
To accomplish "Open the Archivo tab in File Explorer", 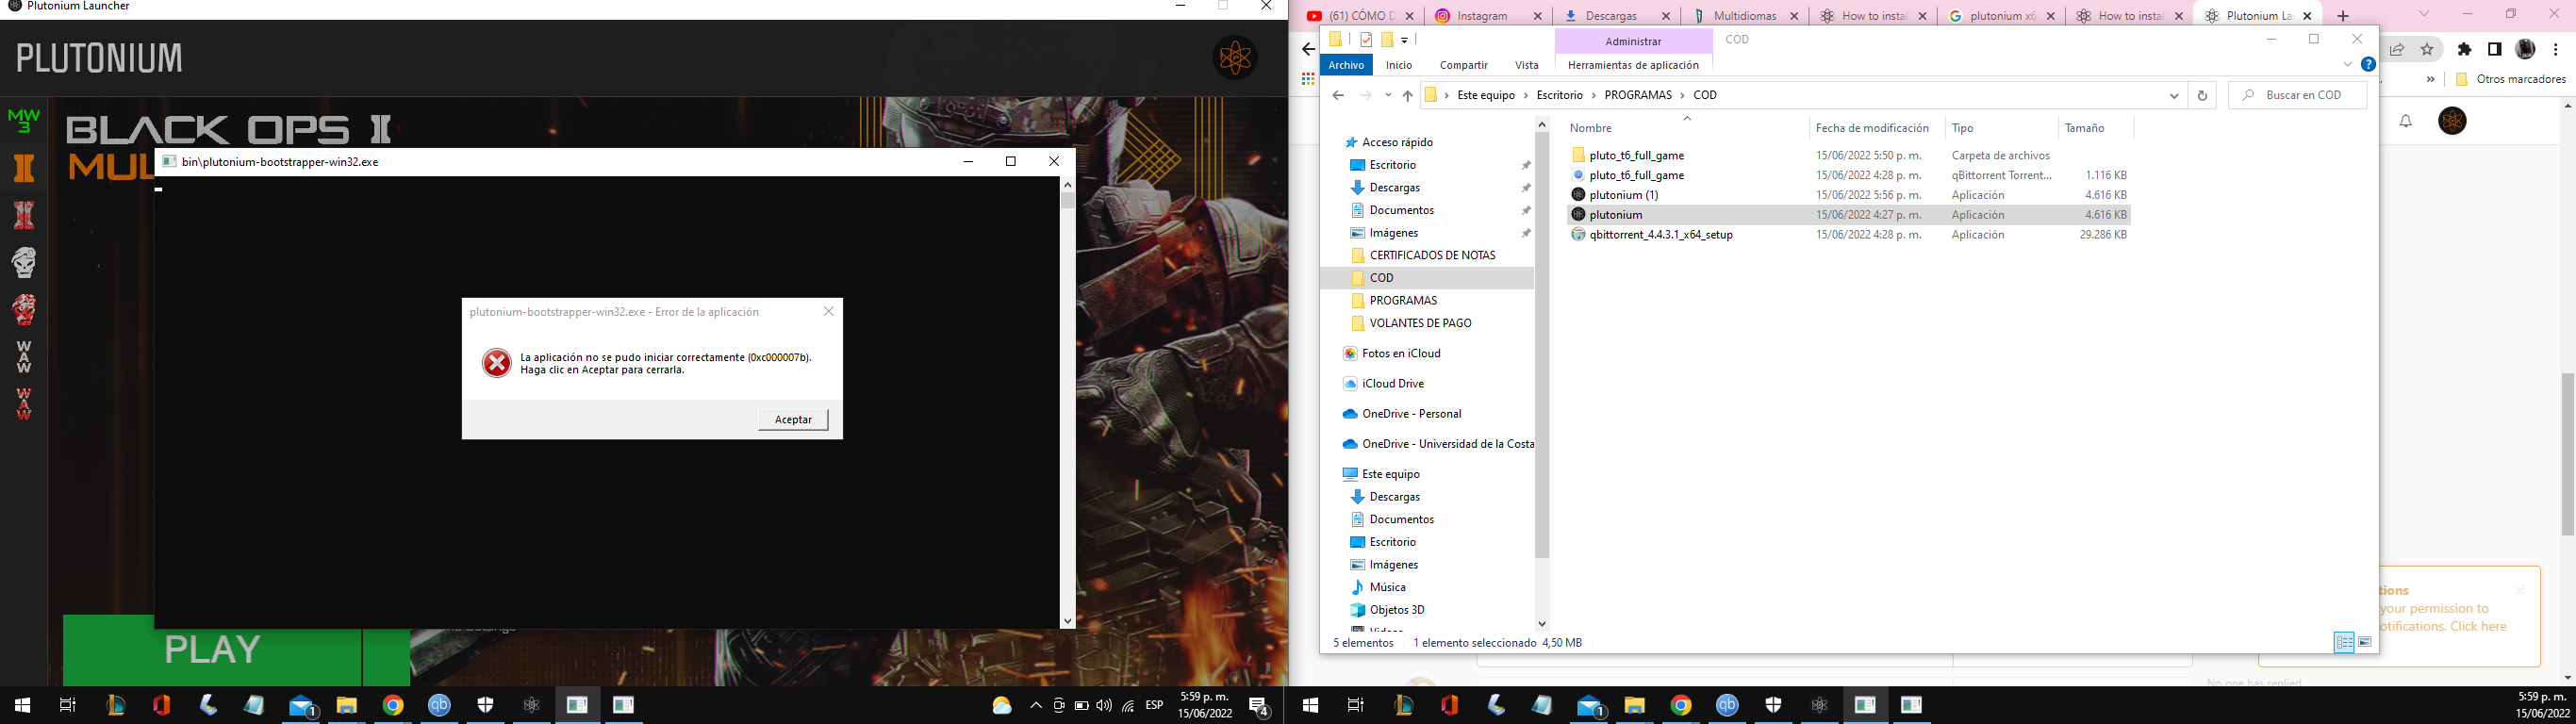I will point(1346,65).
